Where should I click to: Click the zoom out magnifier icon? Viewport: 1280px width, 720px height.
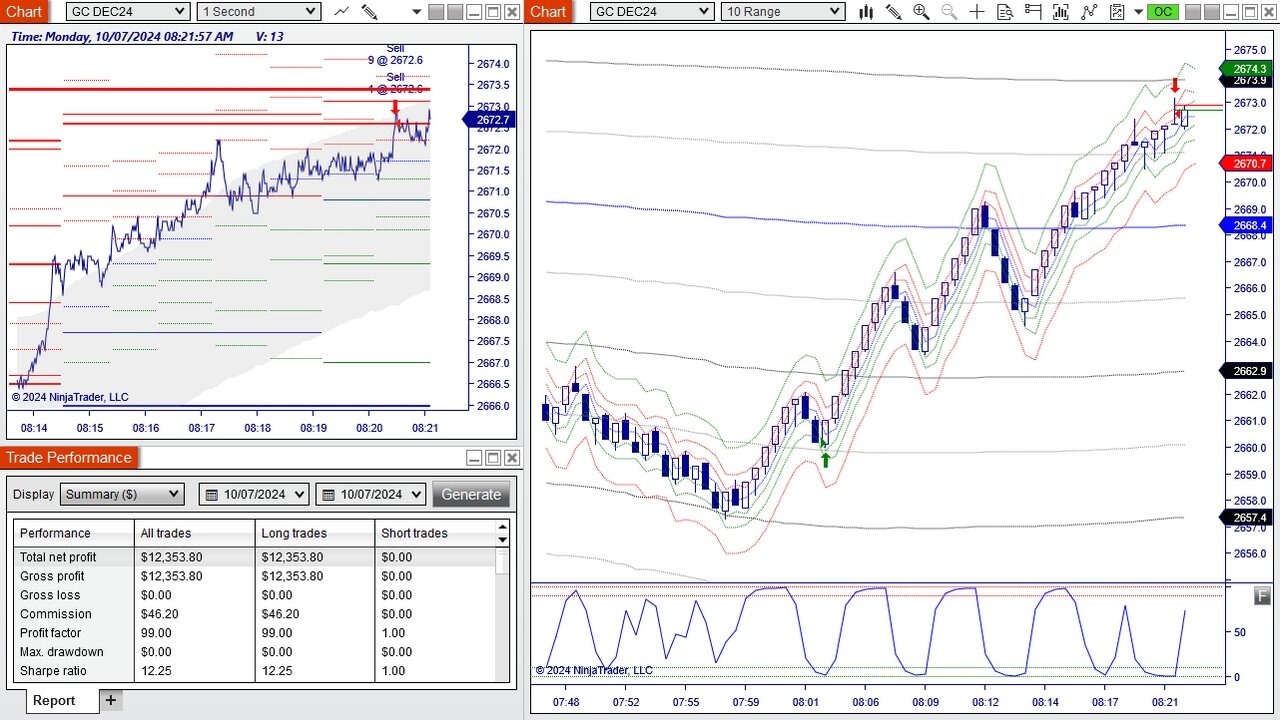949,12
